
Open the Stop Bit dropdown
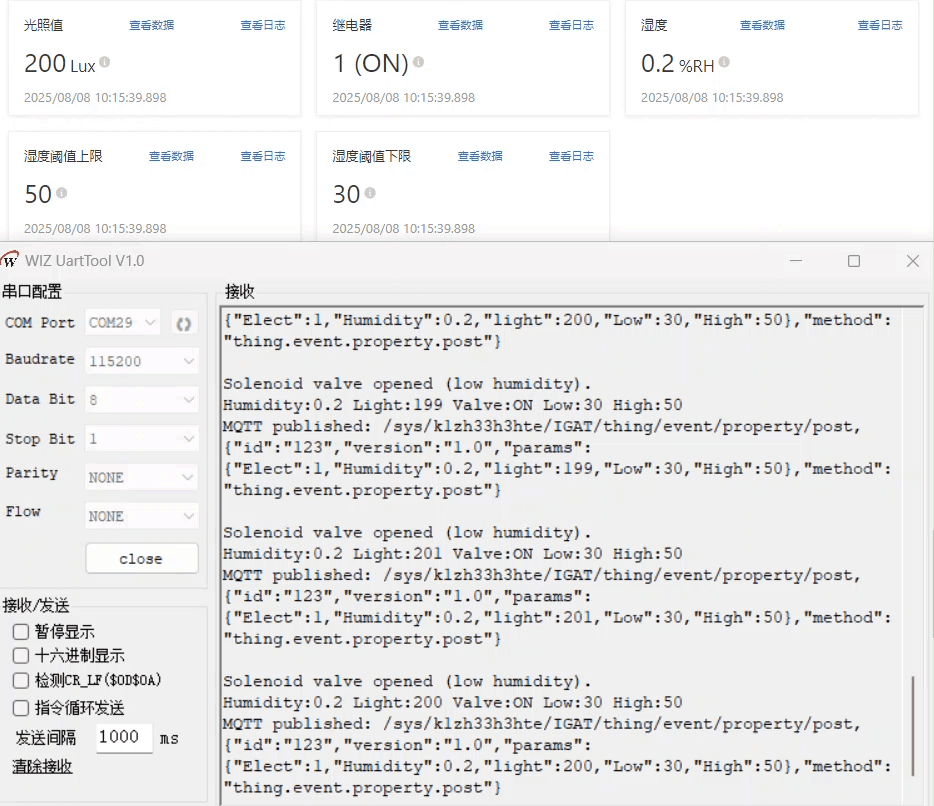click(142, 439)
